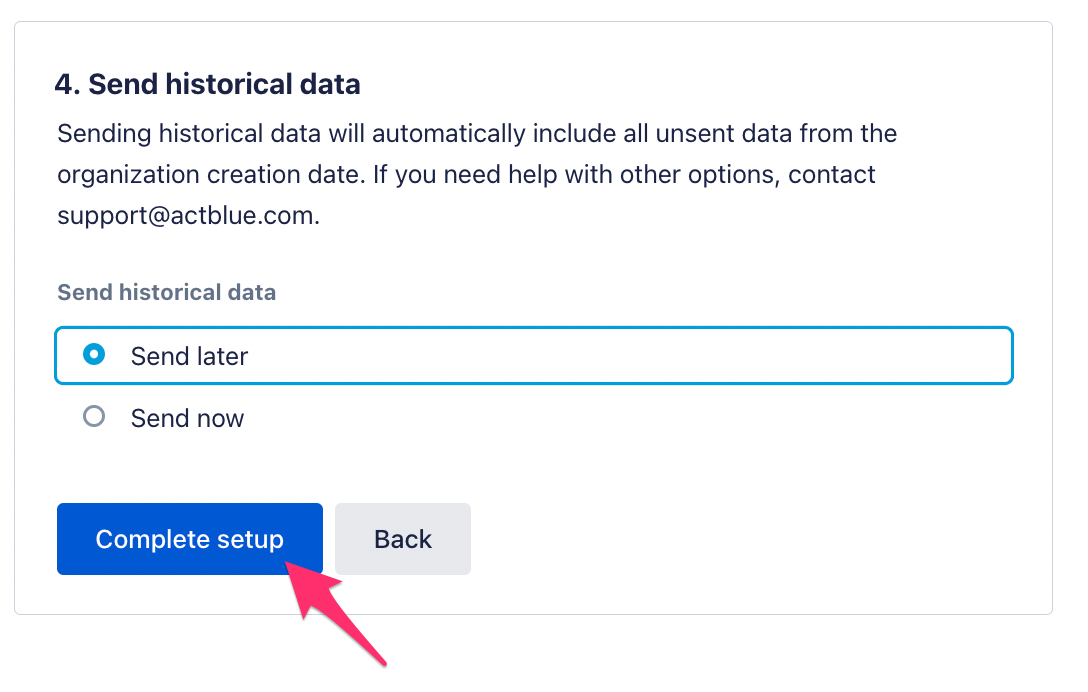Choose the Send now radio button
Image resolution: width=1088 pixels, height=692 pixels.
[x=94, y=416]
